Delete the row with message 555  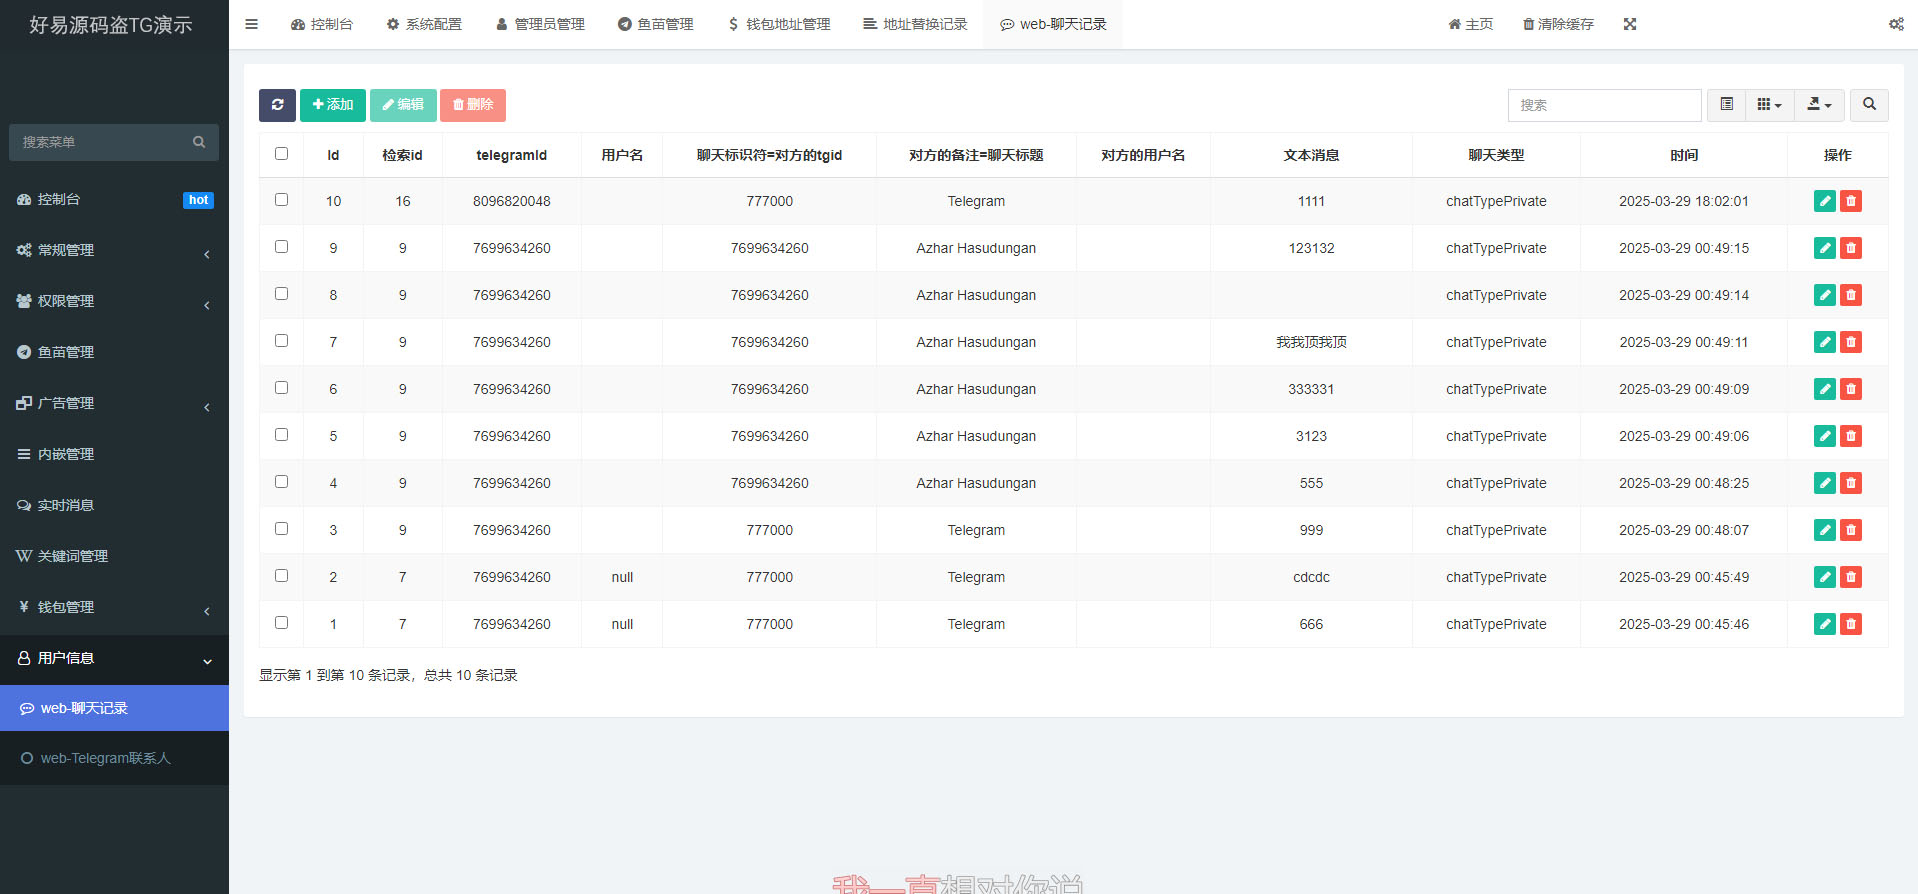tap(1851, 483)
